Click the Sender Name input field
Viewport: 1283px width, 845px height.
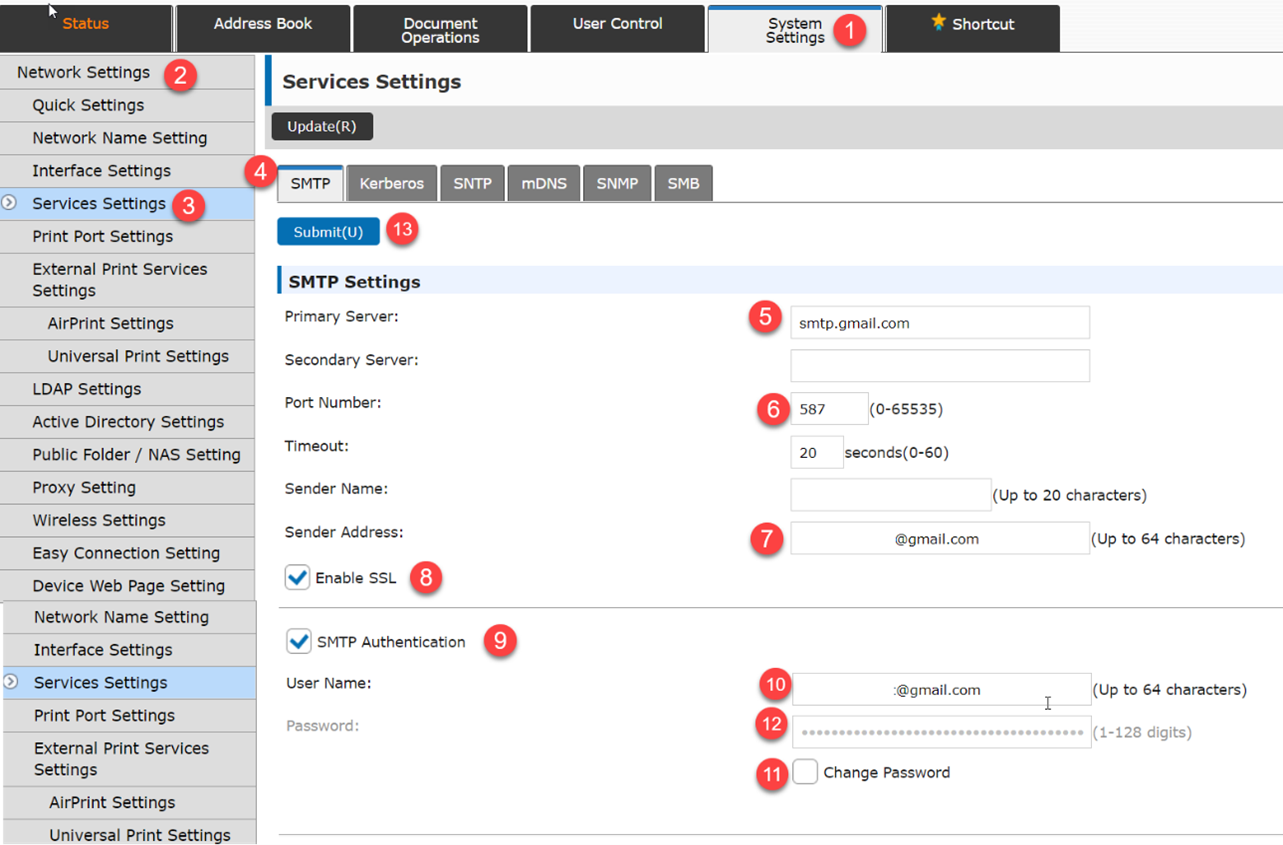pos(890,495)
